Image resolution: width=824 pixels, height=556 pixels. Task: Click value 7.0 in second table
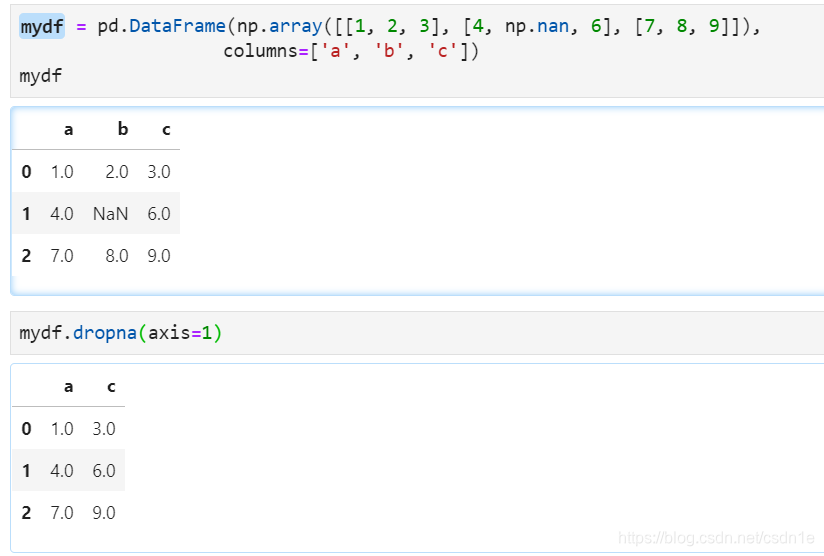pyautogui.click(x=62, y=513)
